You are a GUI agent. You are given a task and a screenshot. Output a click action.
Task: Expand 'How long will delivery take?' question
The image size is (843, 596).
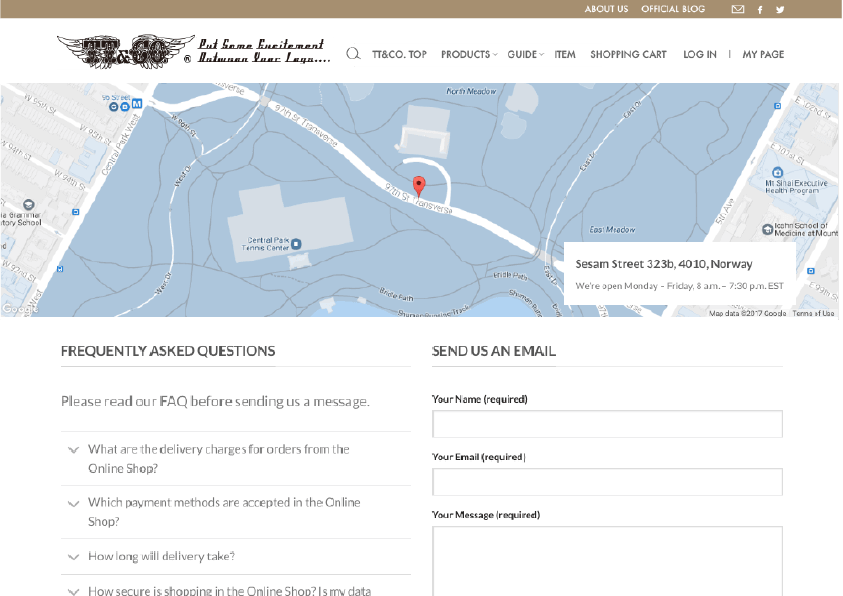tap(236, 556)
